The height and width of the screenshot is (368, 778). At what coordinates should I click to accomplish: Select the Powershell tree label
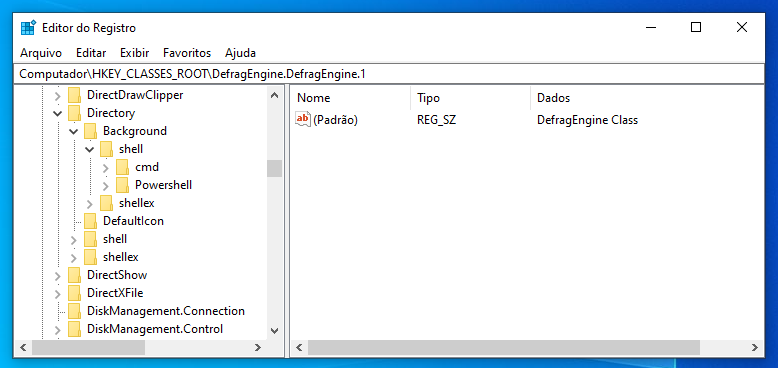click(163, 185)
